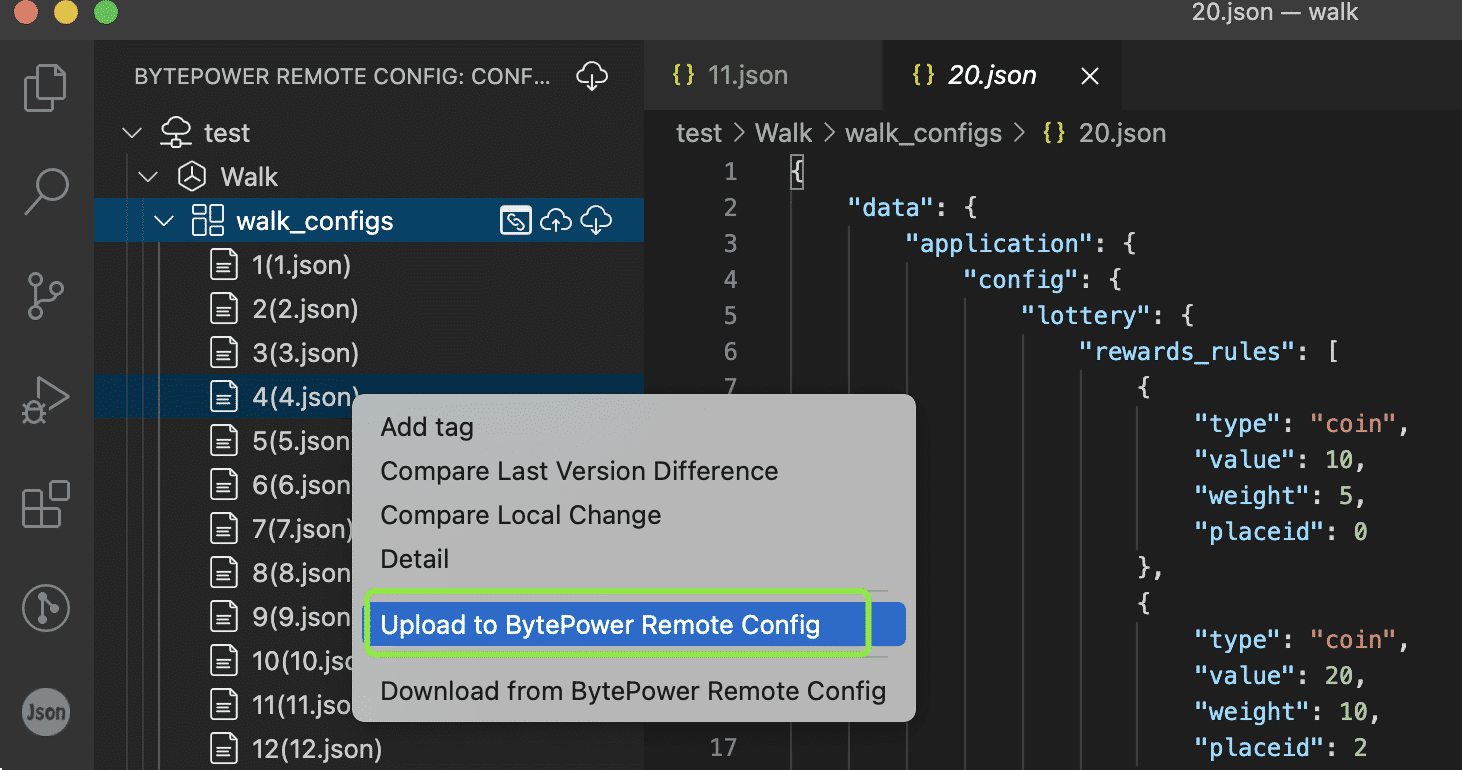This screenshot has width=1462, height=770.
Task: Open the Git graph circular icon
Action: pyautogui.click(x=46, y=608)
